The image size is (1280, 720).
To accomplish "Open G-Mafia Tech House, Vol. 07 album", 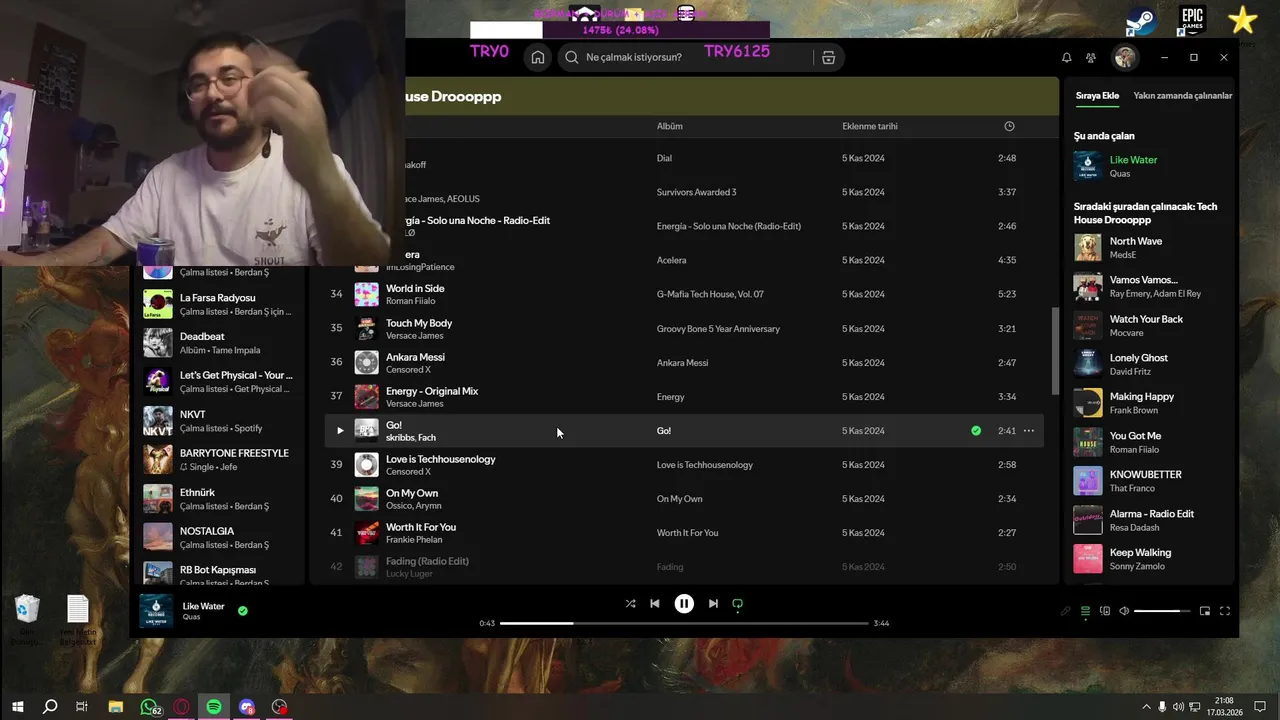I will coord(710,294).
